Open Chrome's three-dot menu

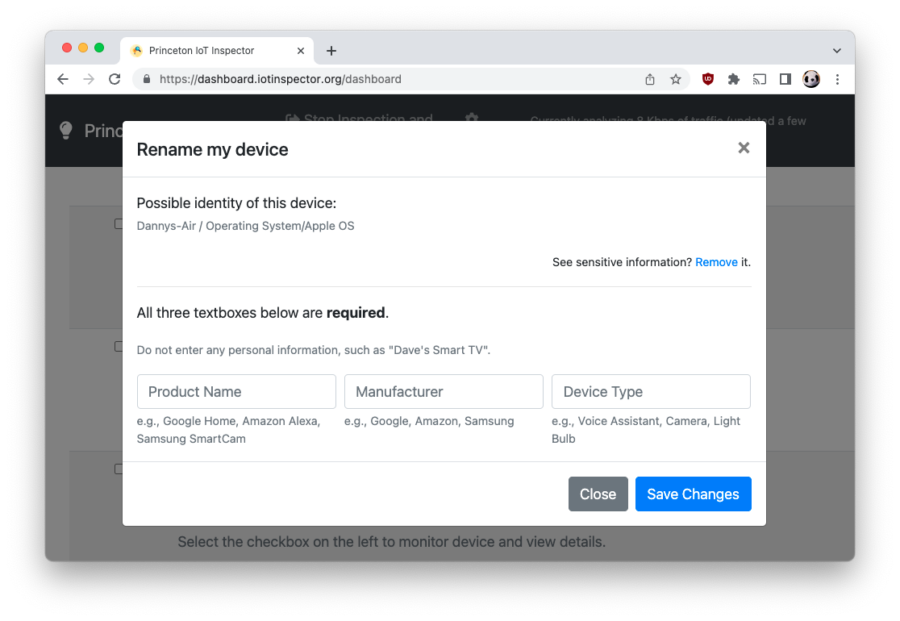837,79
